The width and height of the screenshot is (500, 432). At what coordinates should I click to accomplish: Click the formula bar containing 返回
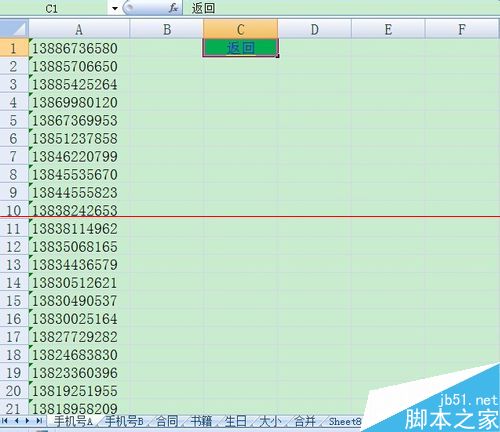(341, 8)
